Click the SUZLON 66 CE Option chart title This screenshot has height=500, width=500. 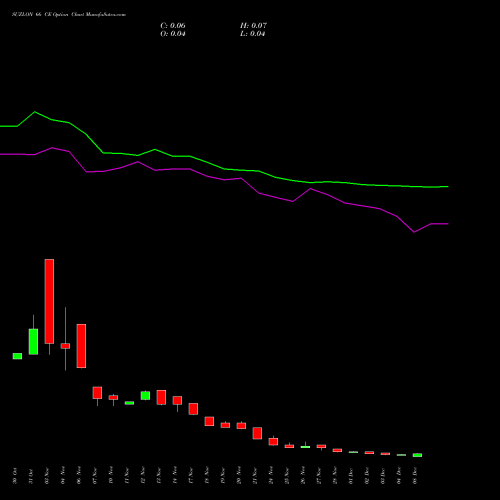coord(69,15)
